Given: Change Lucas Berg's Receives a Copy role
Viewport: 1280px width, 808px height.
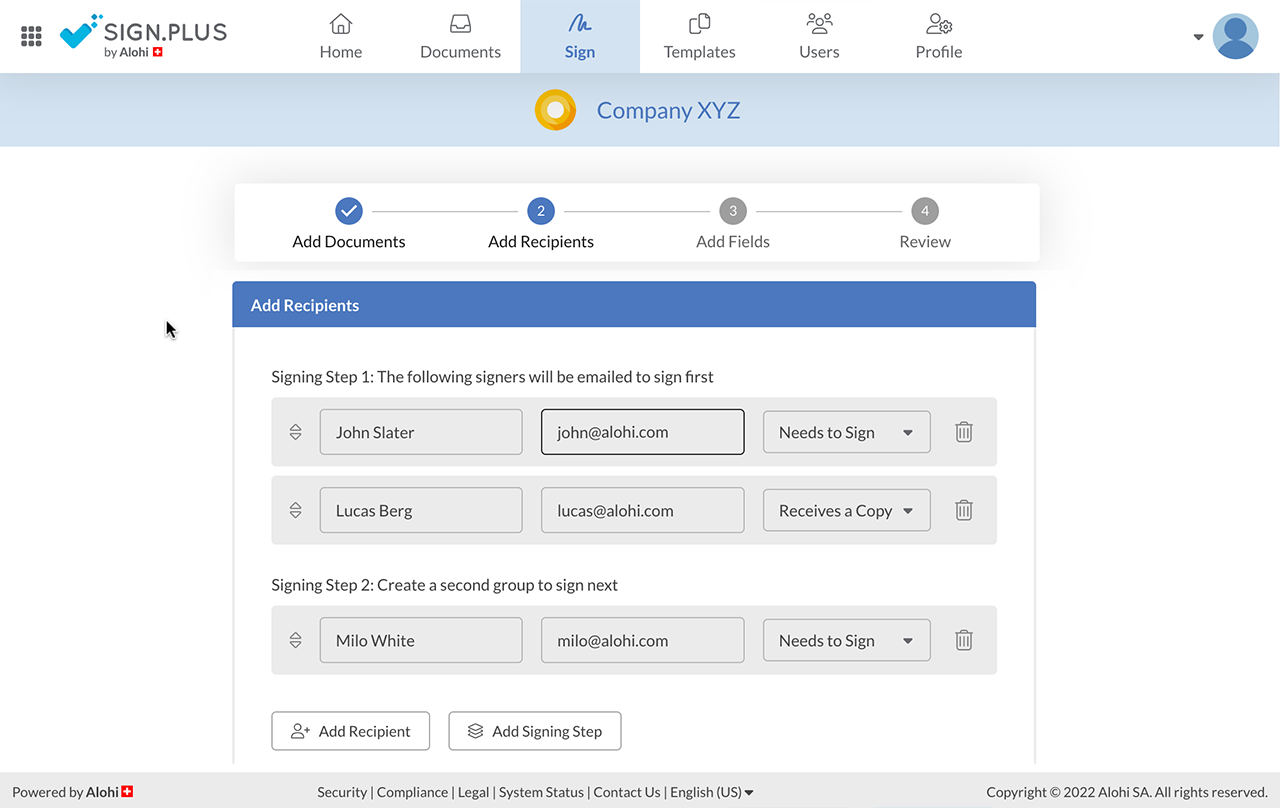Looking at the screenshot, I should coord(846,510).
